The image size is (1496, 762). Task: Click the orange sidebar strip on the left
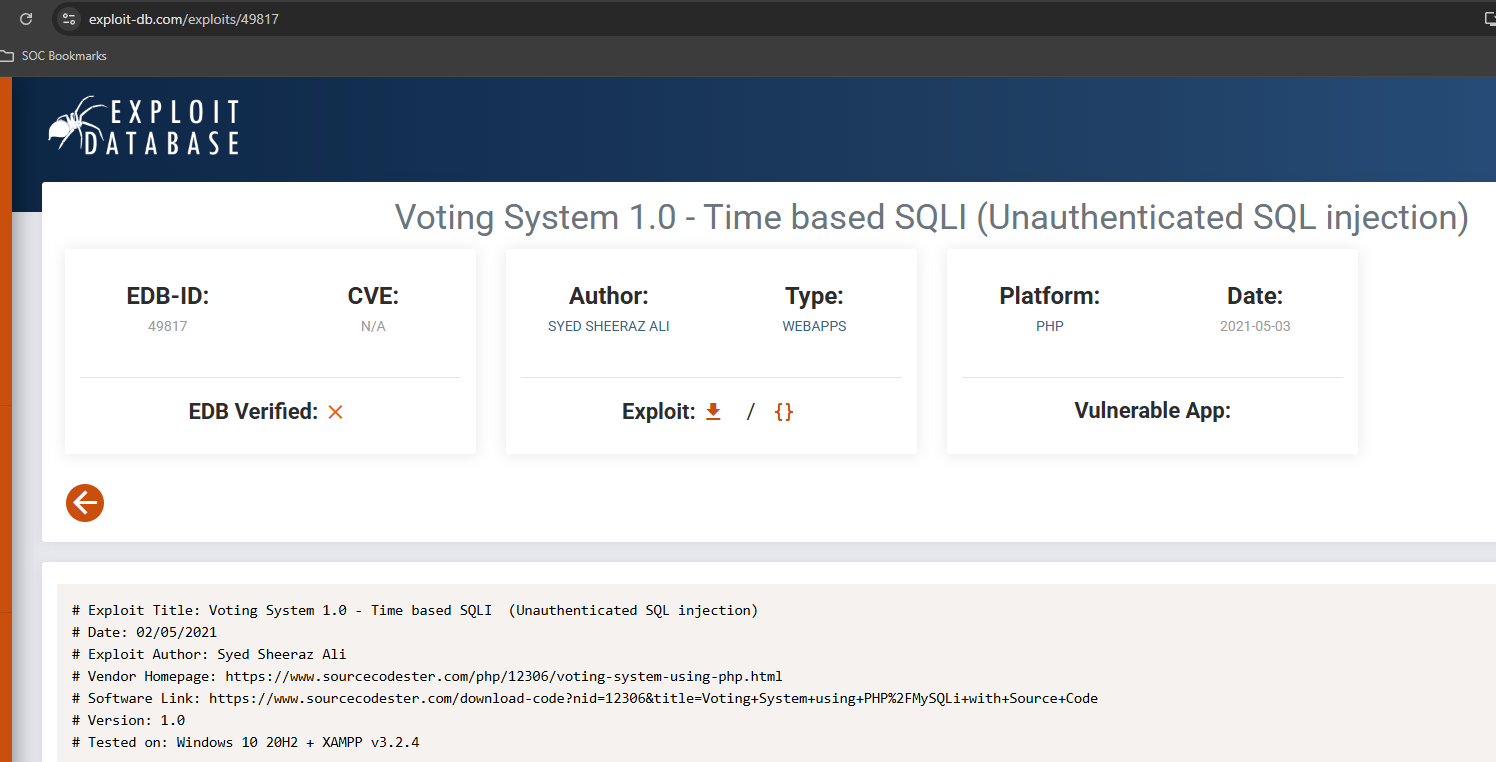pos(5,400)
